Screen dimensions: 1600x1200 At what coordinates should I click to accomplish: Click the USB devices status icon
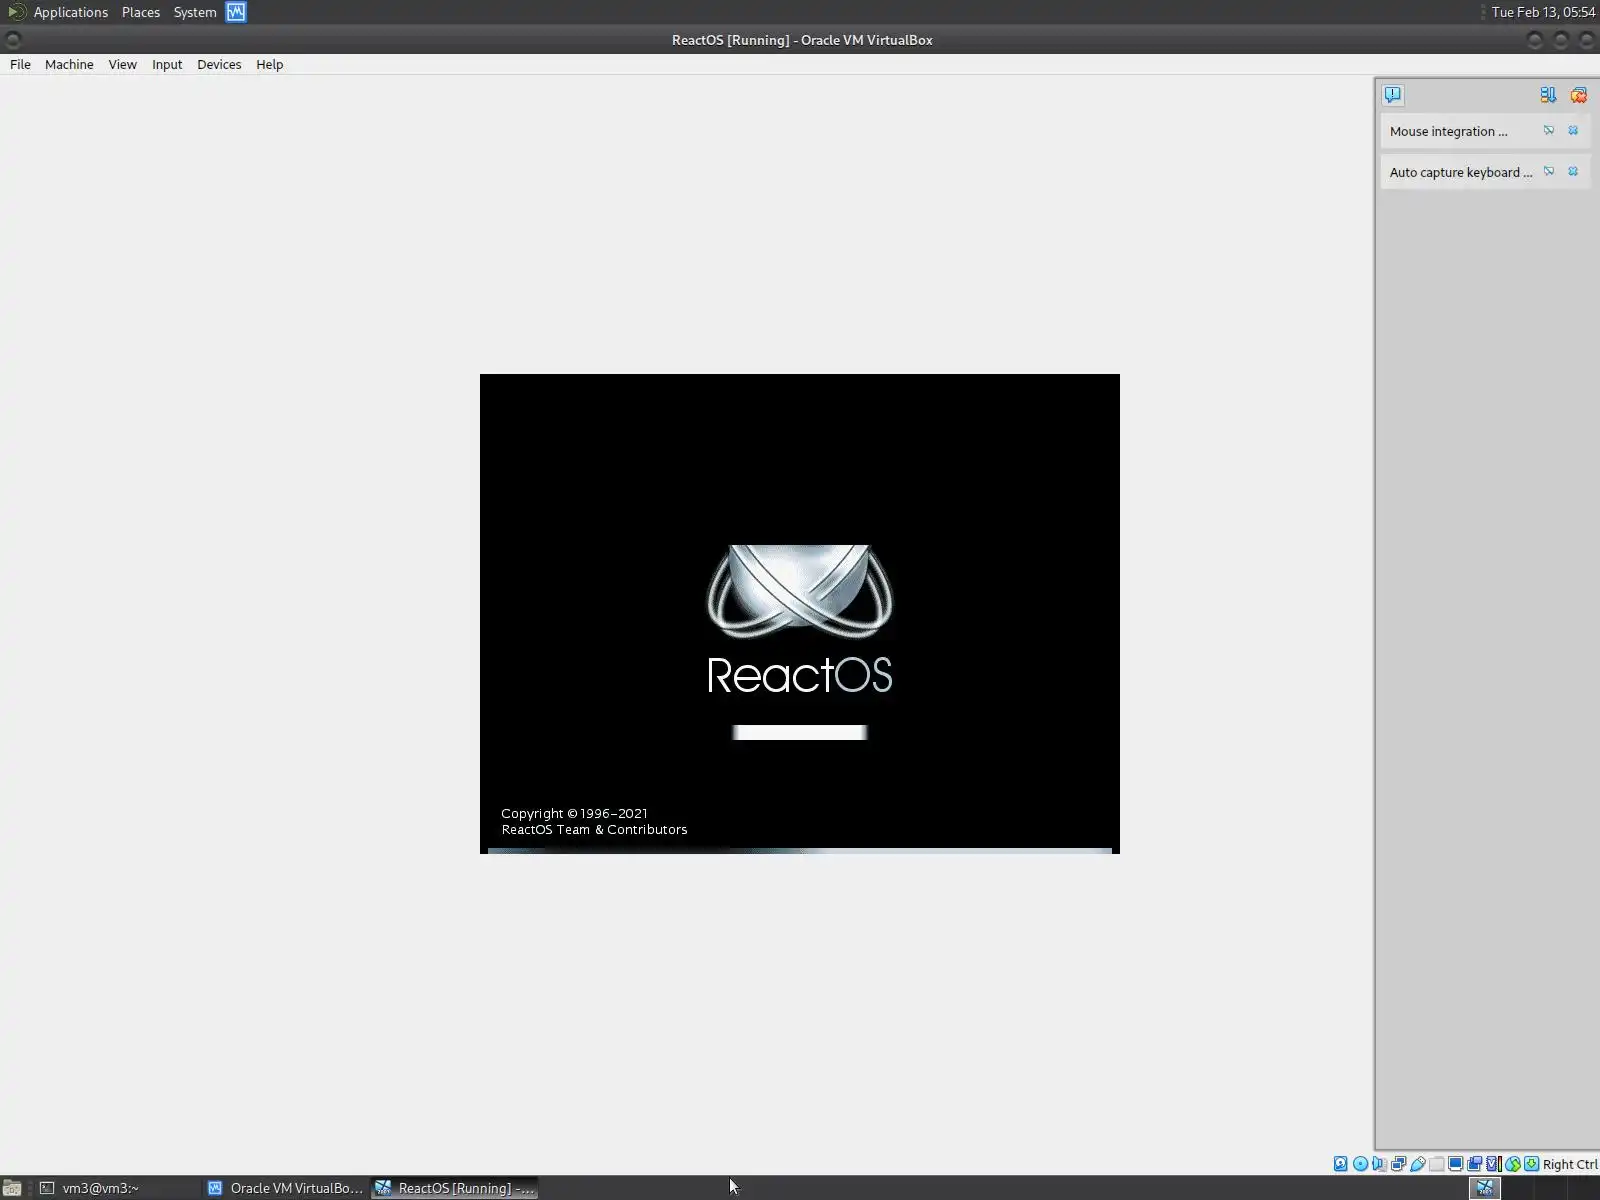tap(1417, 1164)
